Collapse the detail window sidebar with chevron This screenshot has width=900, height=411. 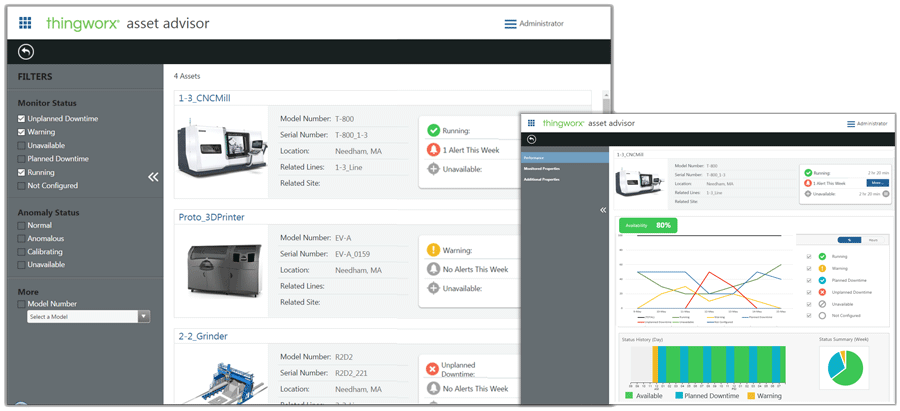click(603, 210)
